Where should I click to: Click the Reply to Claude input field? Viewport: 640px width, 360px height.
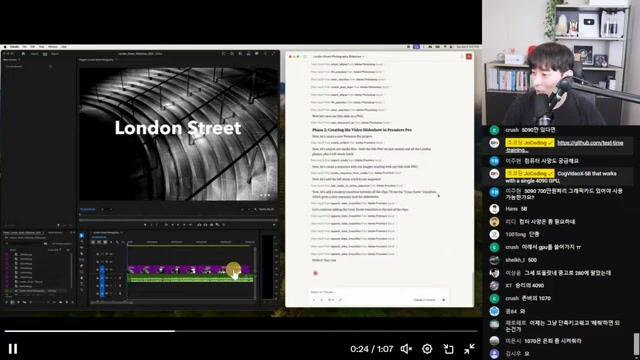[378, 292]
